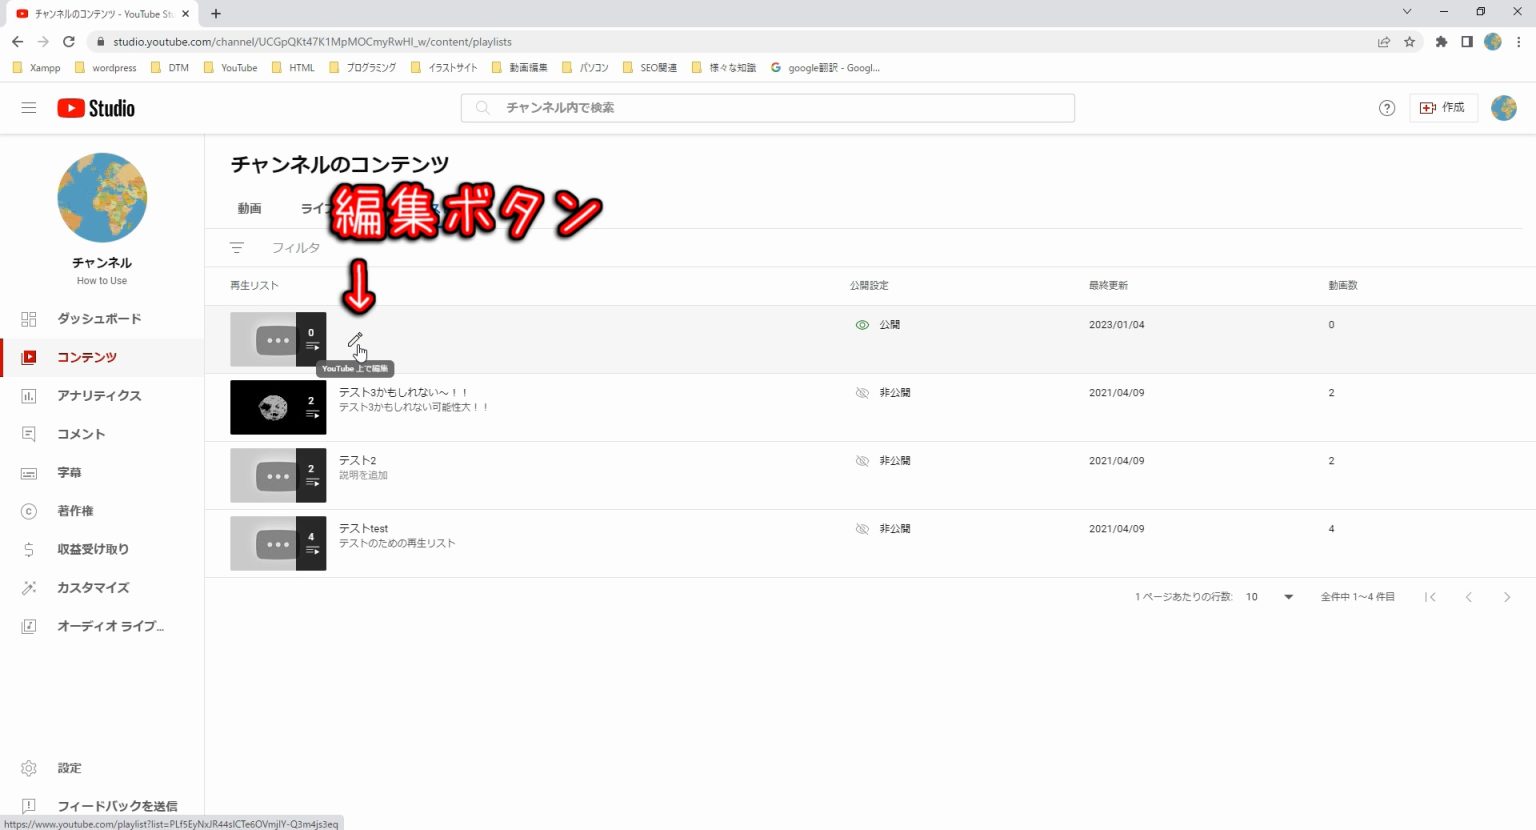The width and height of the screenshot is (1536, 830).
Task: Open the Chrome tab search chevron
Action: pyautogui.click(x=1406, y=13)
